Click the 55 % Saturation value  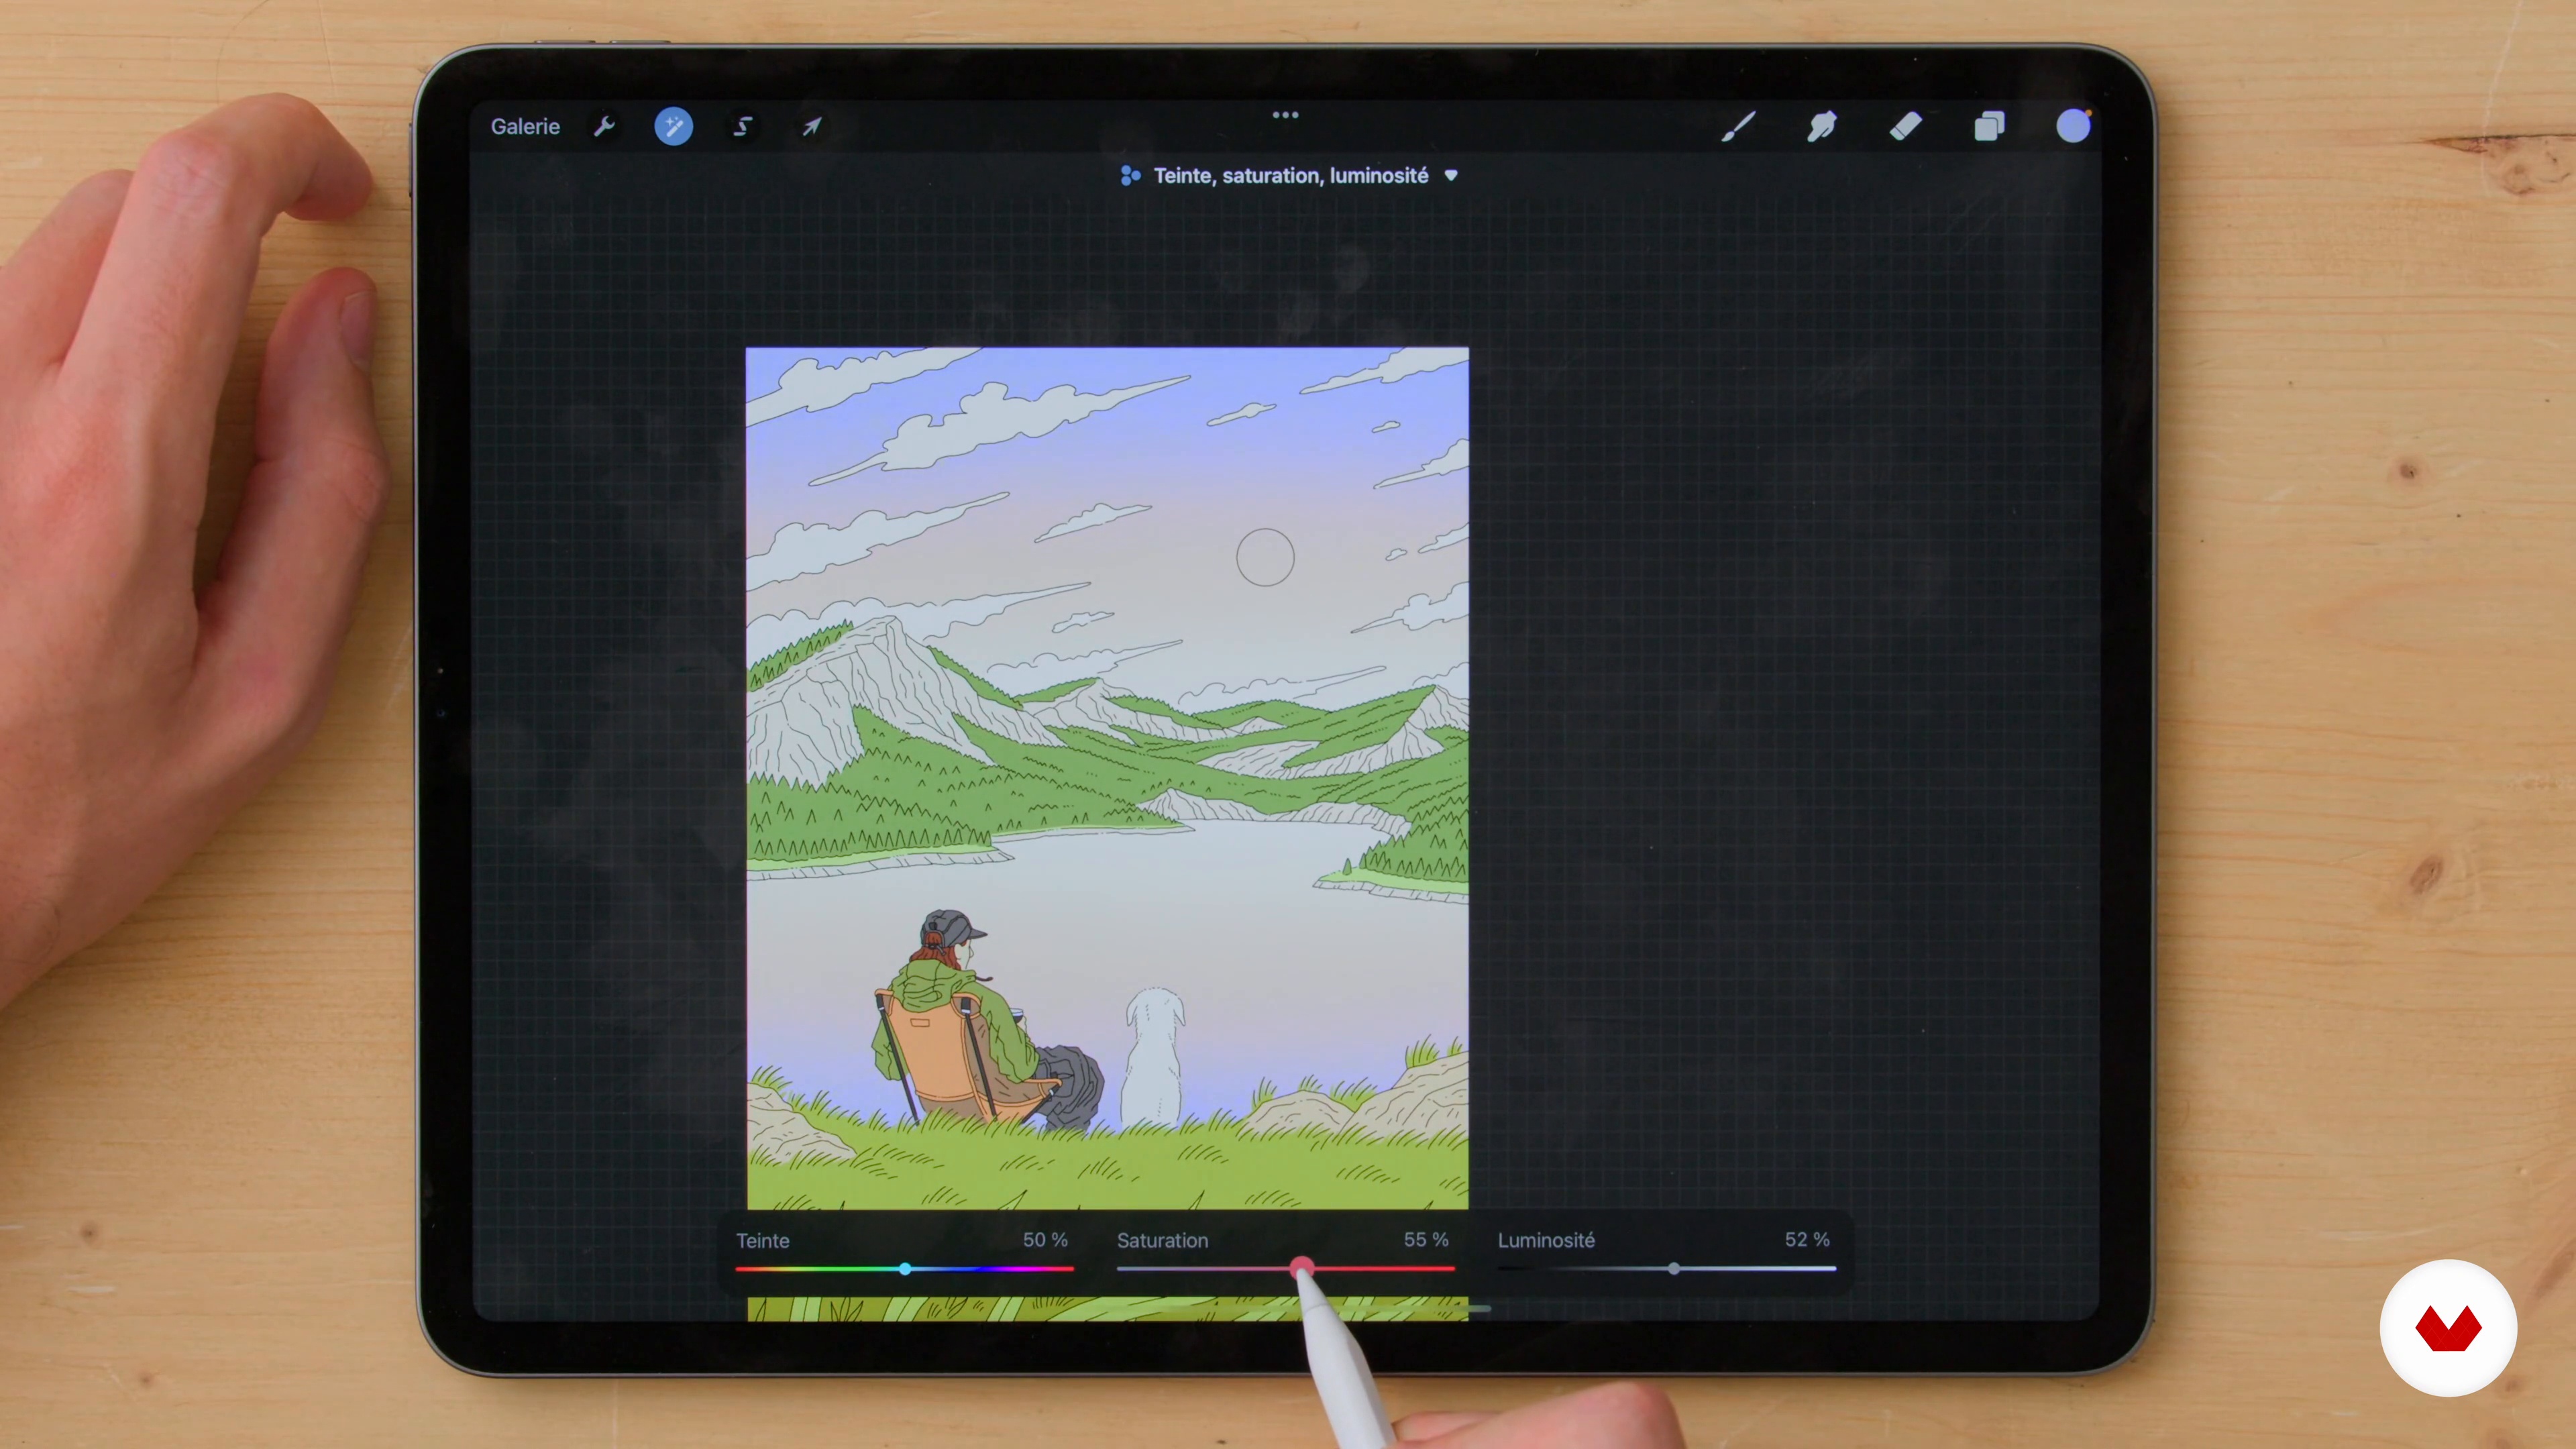[x=1426, y=1240]
